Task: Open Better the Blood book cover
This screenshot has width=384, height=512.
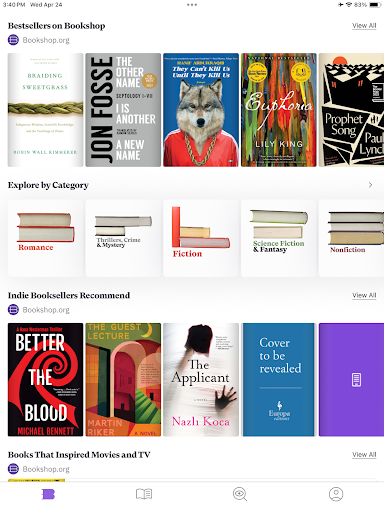Action: pos(46,380)
